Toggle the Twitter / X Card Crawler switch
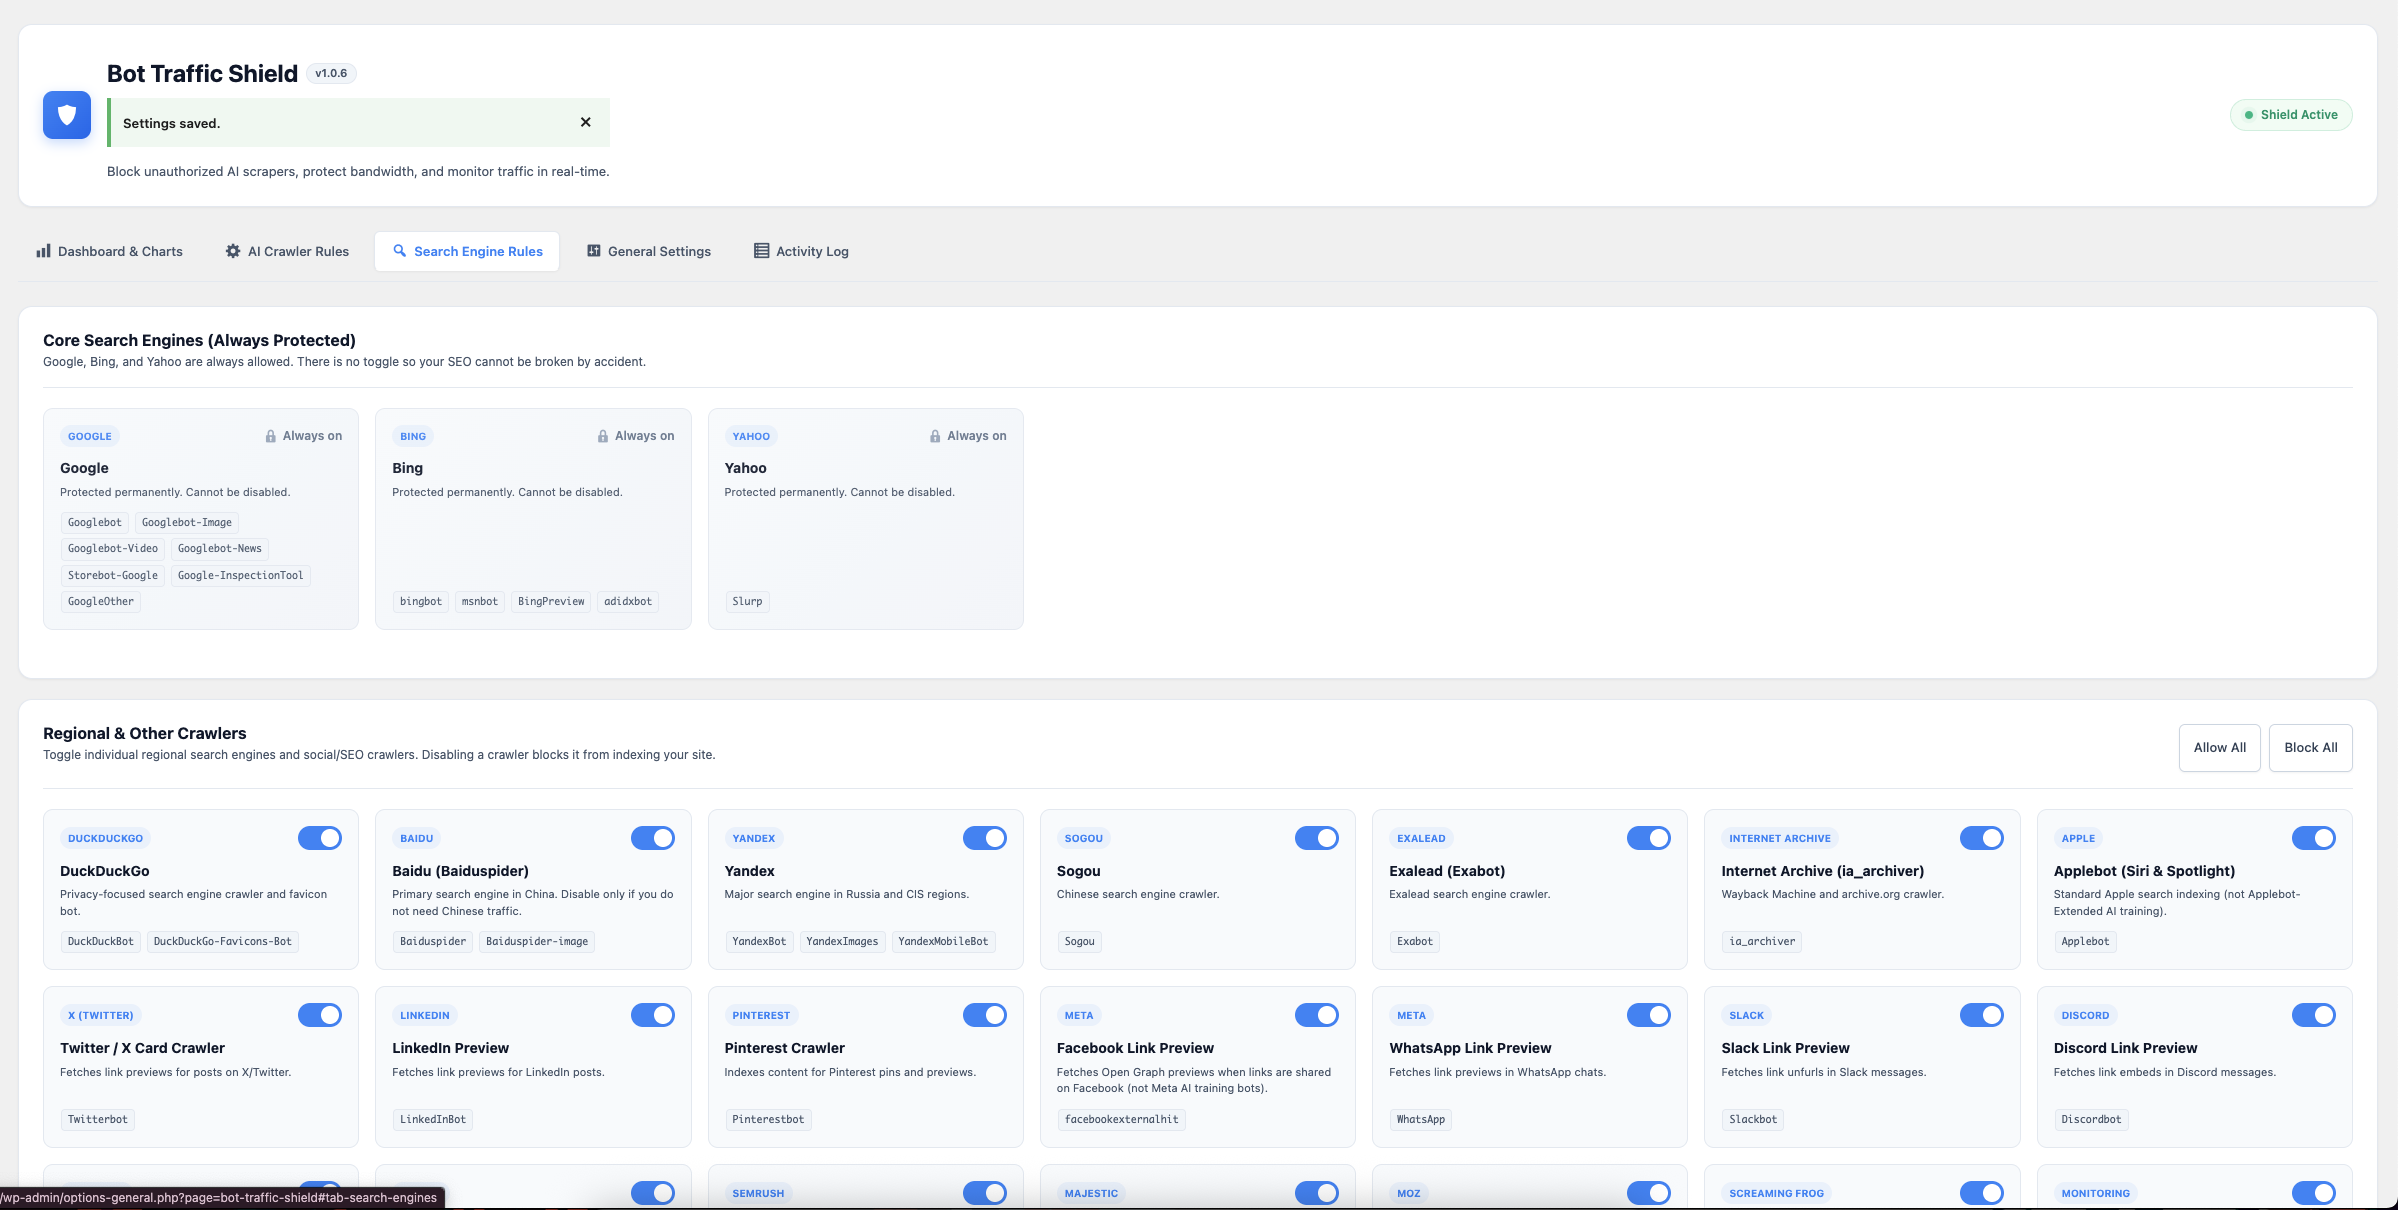The height and width of the screenshot is (1210, 2398). tap(320, 1015)
